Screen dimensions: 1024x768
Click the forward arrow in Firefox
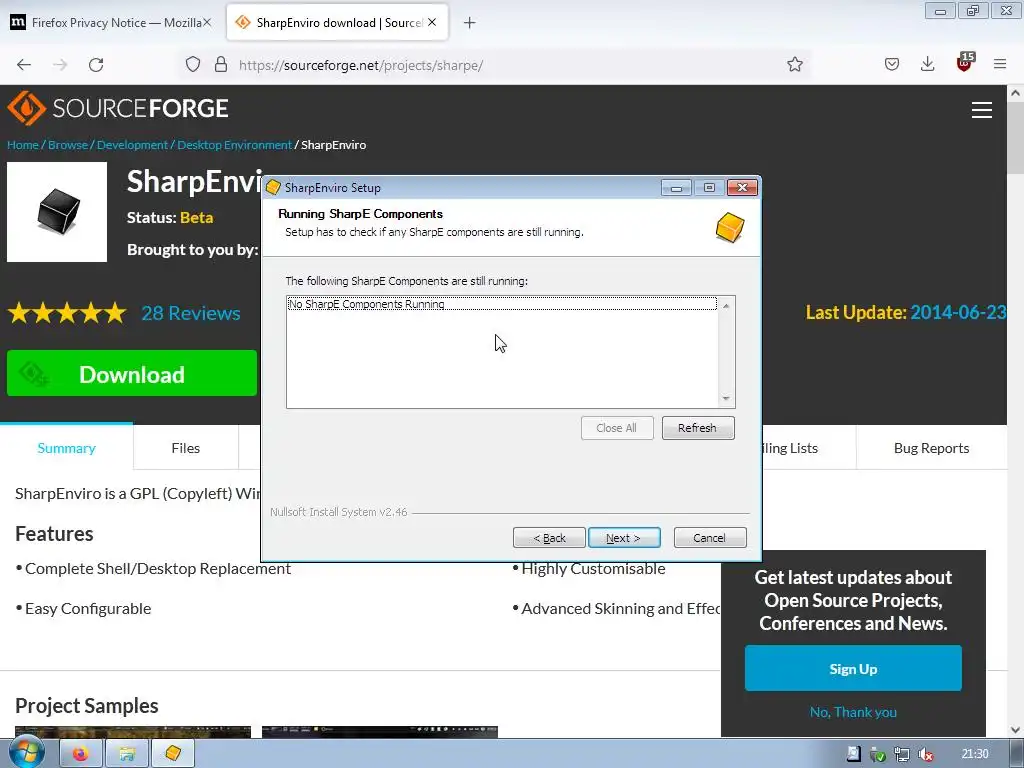point(60,65)
